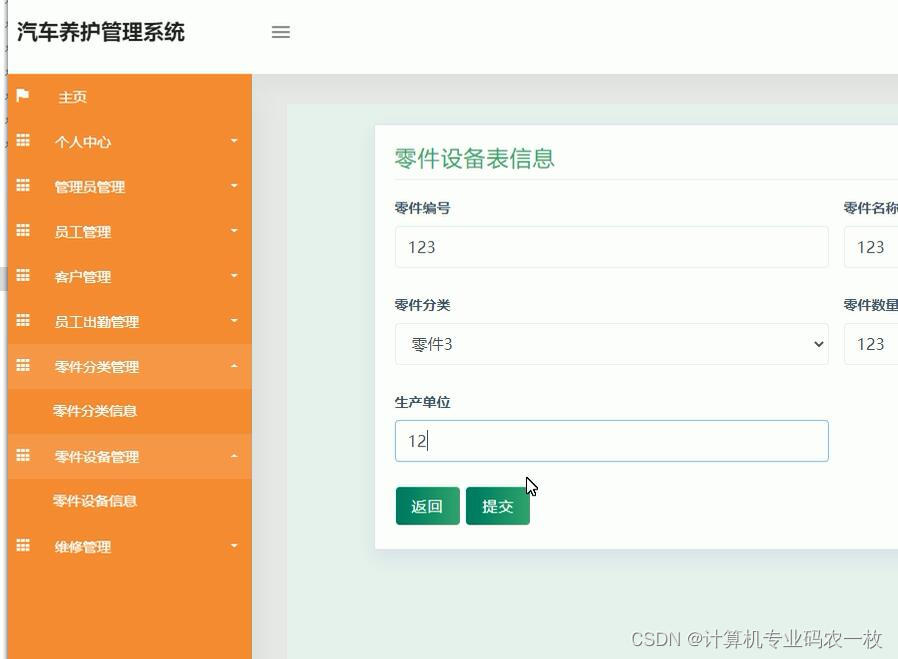The width and height of the screenshot is (898, 659).
Task: Select the 零件设备信息 submenu item
Action: [x=94, y=501]
